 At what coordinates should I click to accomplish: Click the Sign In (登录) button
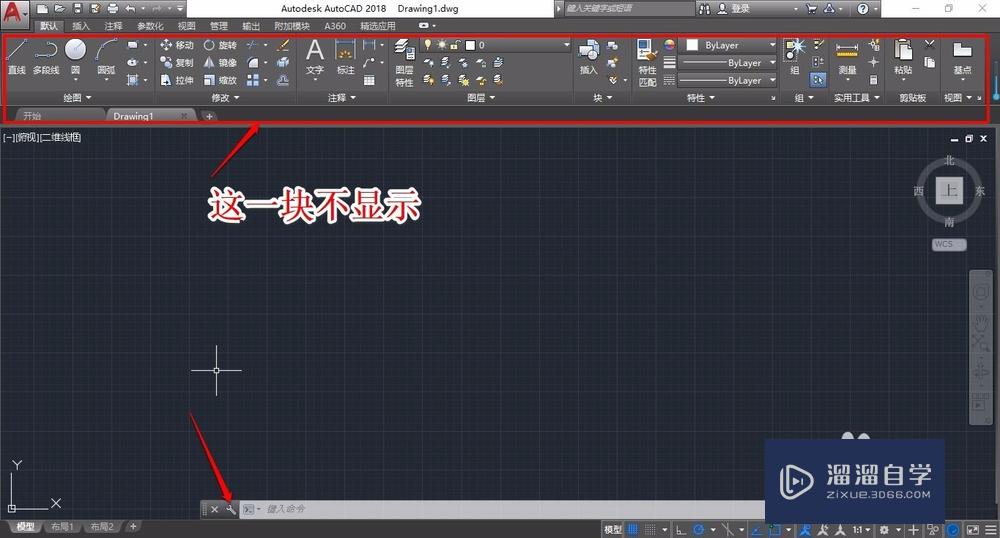click(733, 9)
